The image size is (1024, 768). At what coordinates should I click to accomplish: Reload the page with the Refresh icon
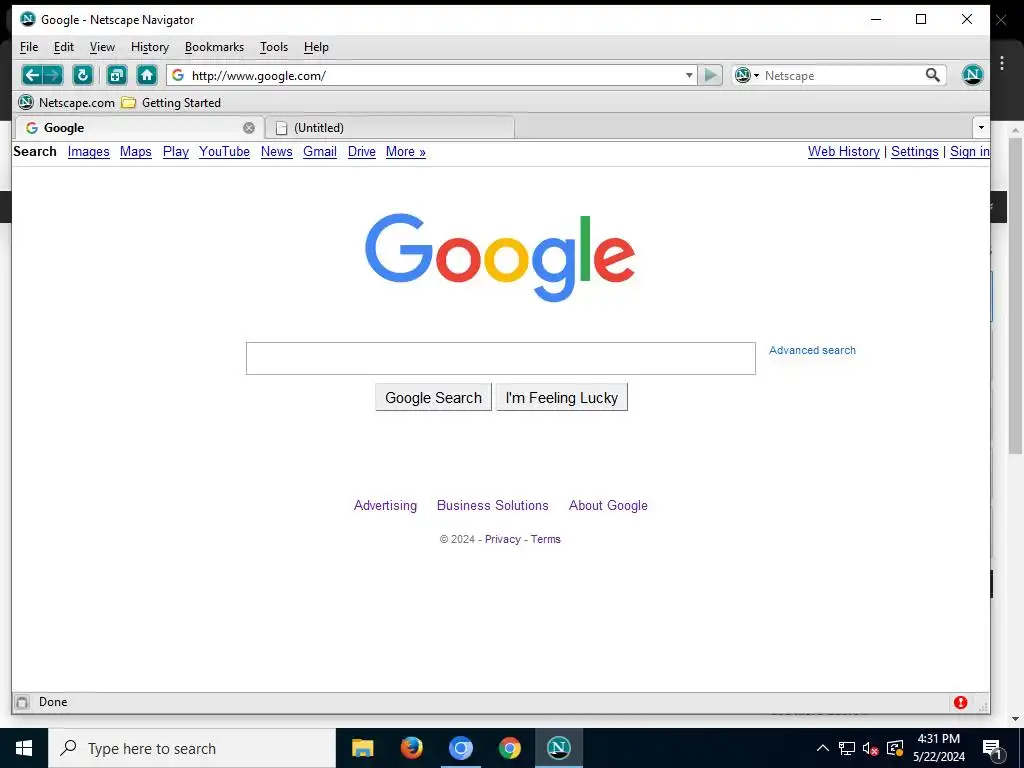click(x=83, y=75)
